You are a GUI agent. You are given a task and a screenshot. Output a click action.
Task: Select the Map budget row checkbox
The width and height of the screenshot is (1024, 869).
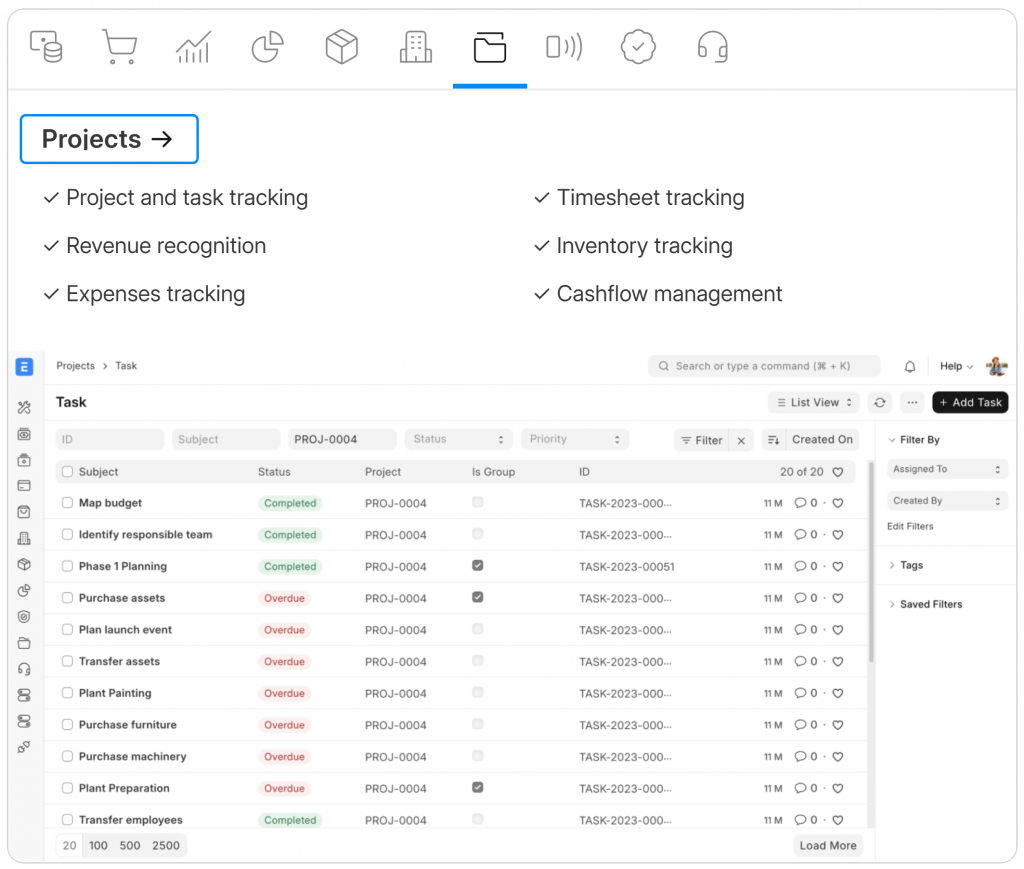[68, 503]
